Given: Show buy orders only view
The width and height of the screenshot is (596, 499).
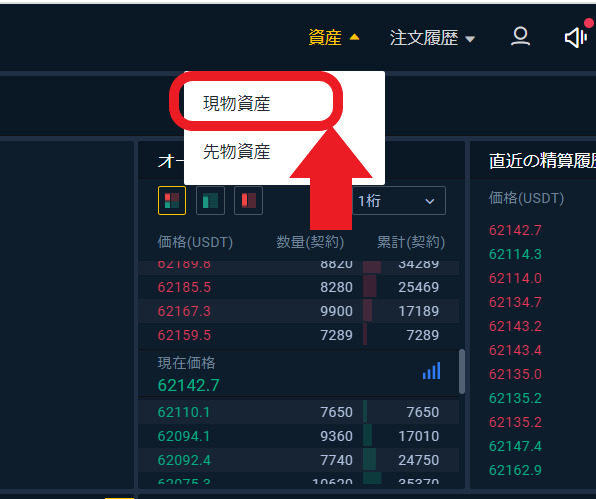Looking at the screenshot, I should (210, 200).
